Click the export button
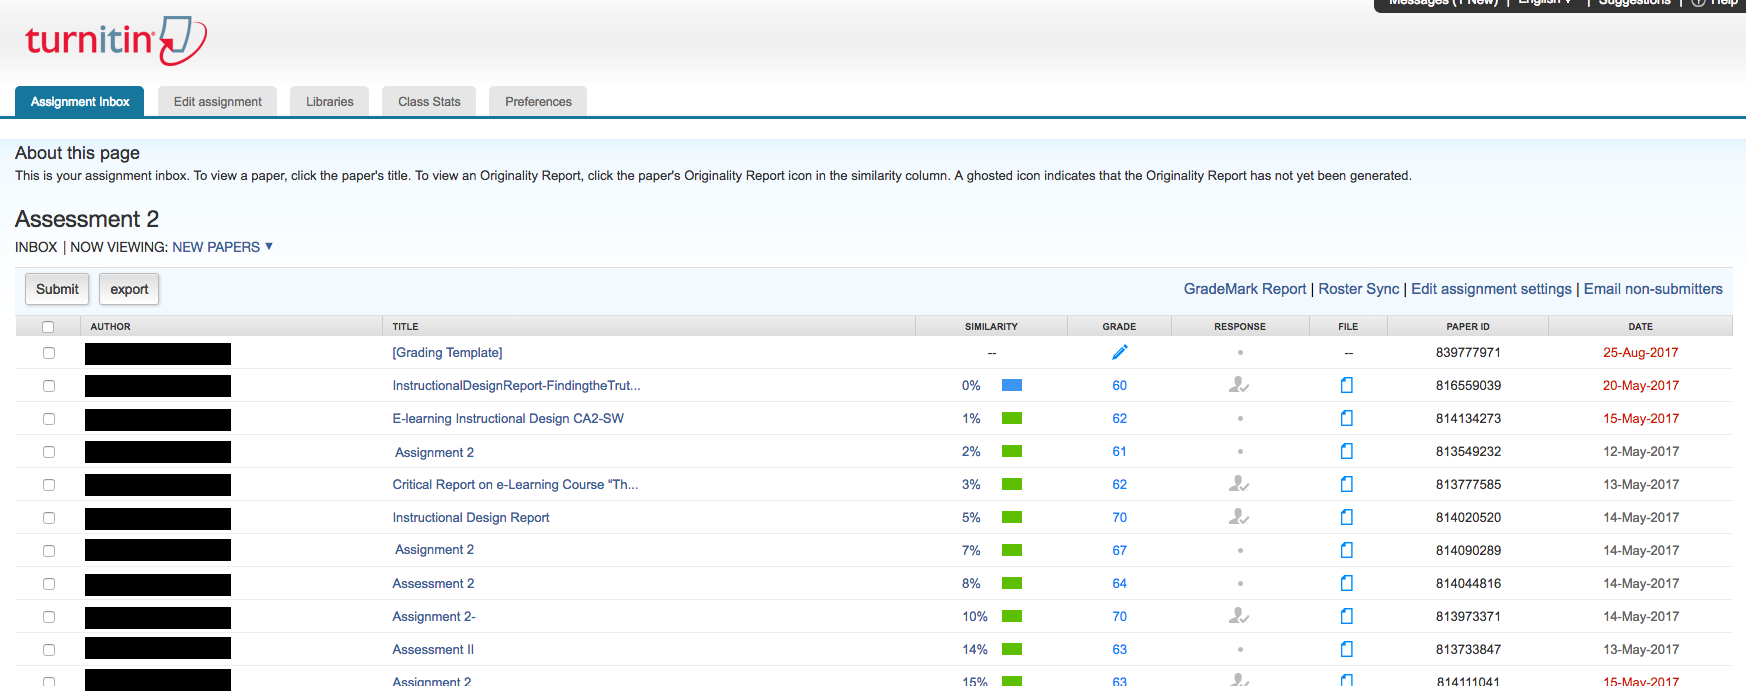Screen dimensions: 1746x695 pos(129,289)
